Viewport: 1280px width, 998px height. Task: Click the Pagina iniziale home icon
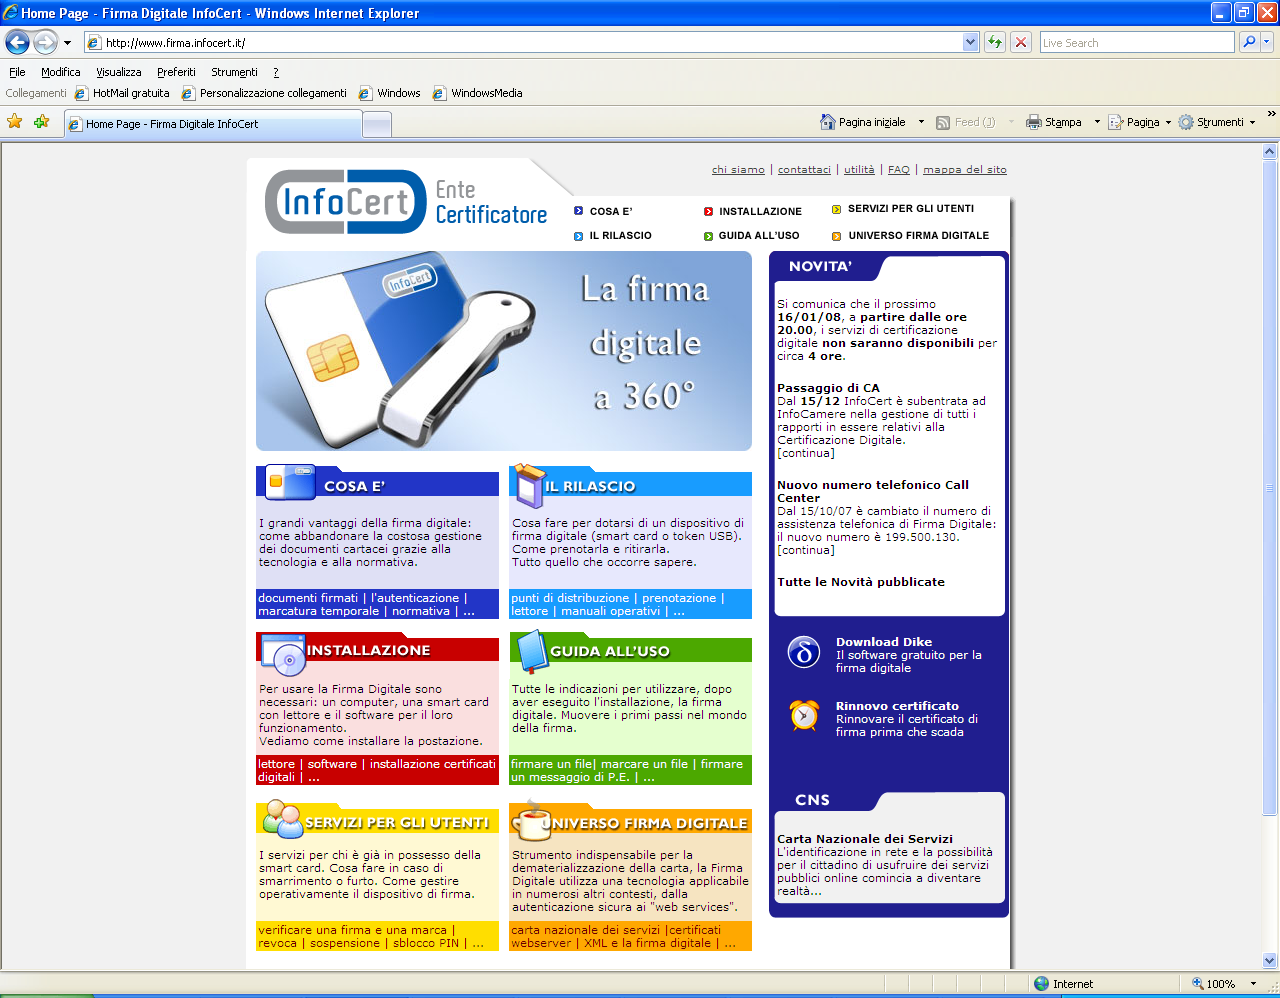pos(827,122)
